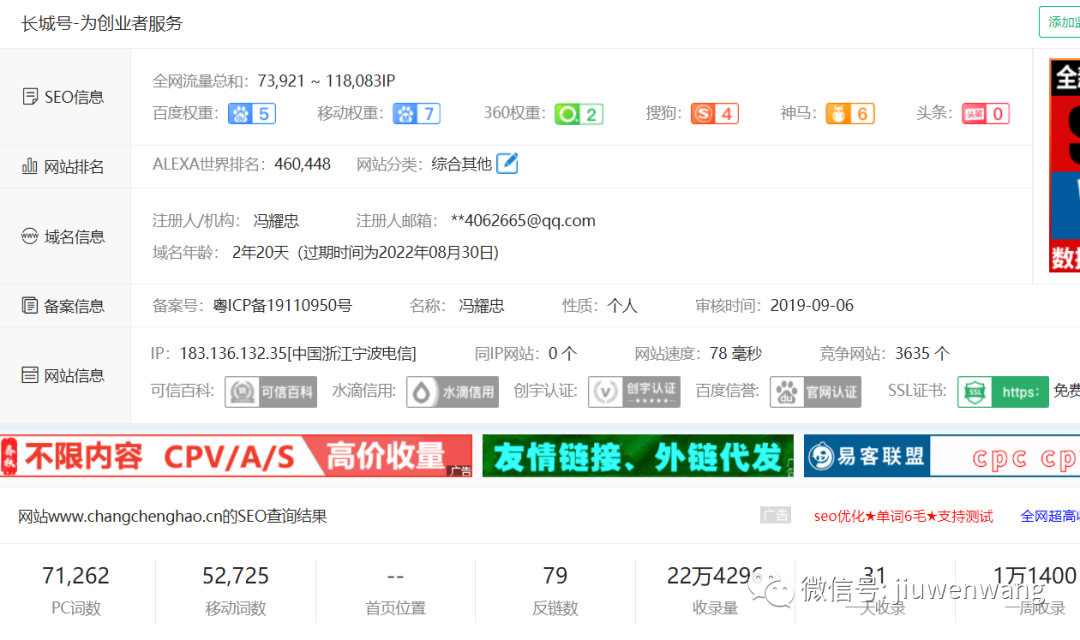This screenshot has width=1080, height=640.
Task: Click the Shenma weight badge showing 6
Action: tap(851, 114)
